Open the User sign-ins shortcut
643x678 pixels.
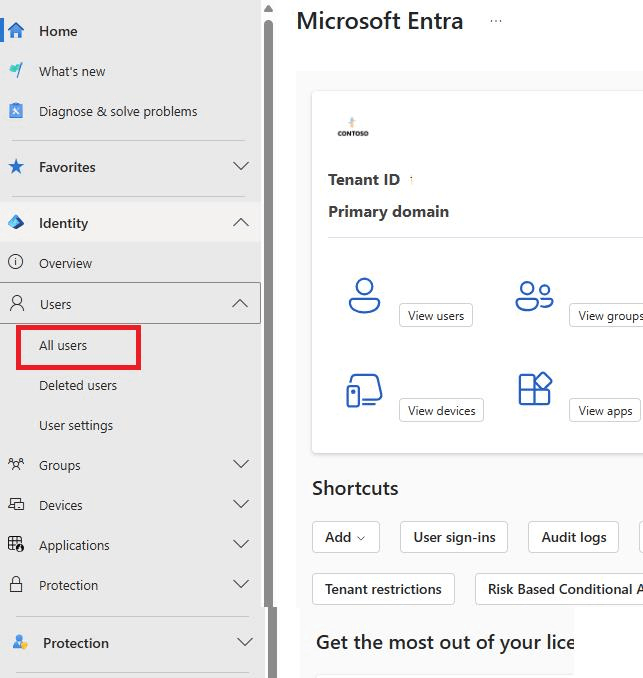click(x=454, y=537)
